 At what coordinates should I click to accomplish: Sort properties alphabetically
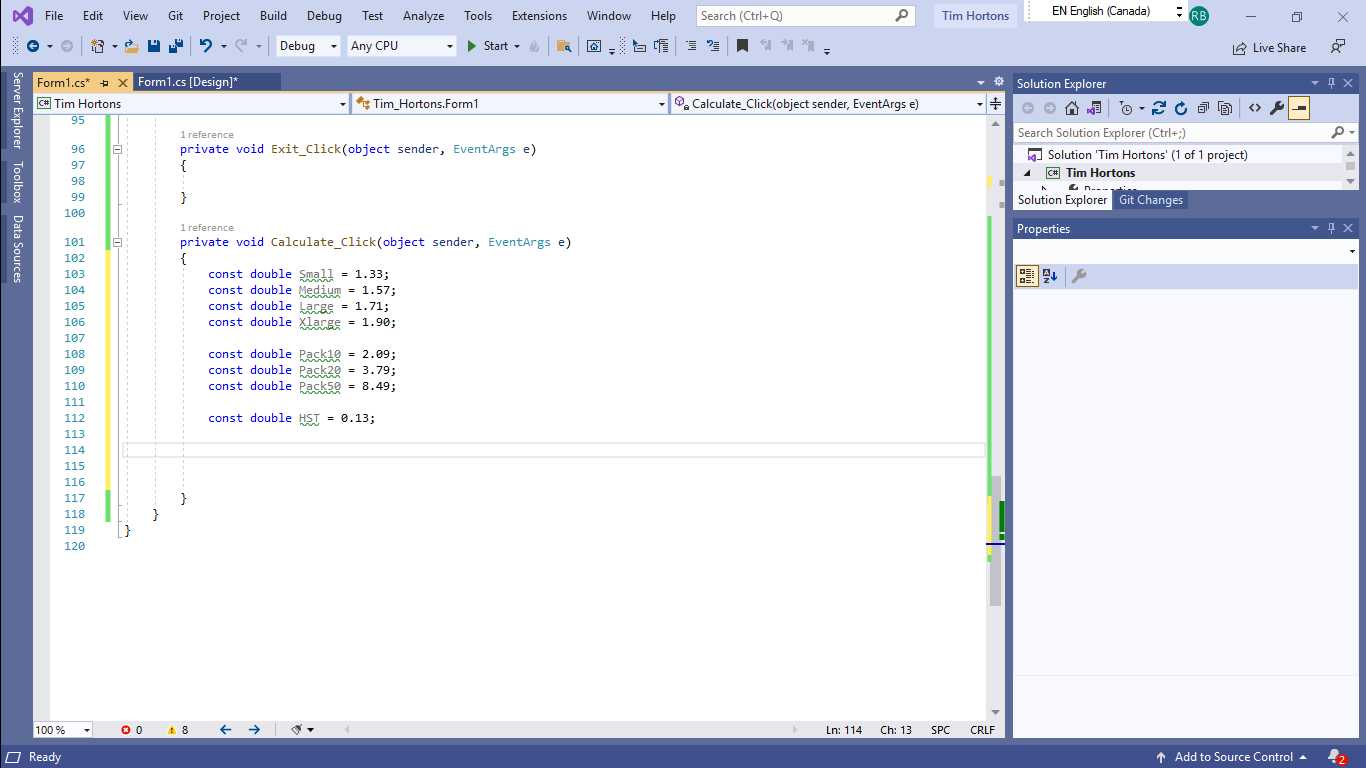(1049, 276)
